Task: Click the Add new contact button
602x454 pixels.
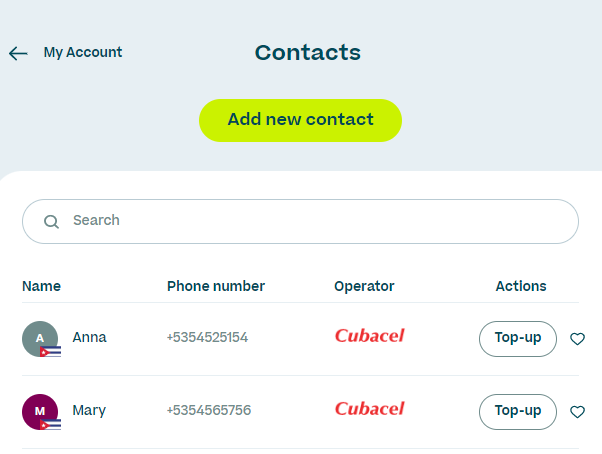Action: point(300,120)
